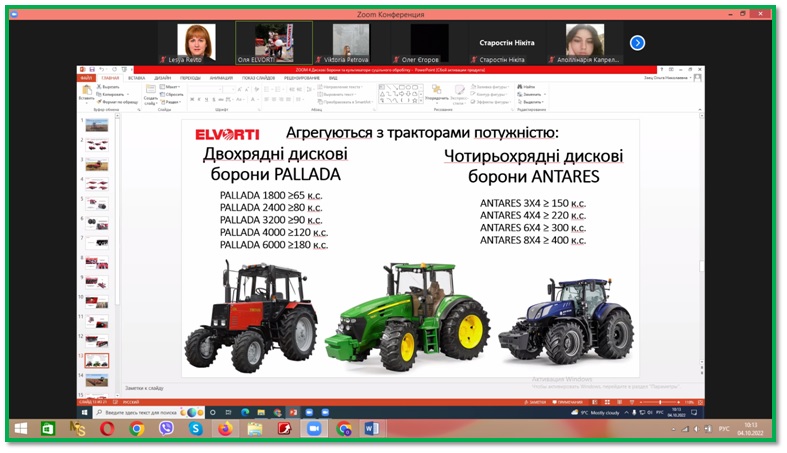Click the green John Deere tractor image
Viewport: 787px width, 453px height.
point(407,316)
